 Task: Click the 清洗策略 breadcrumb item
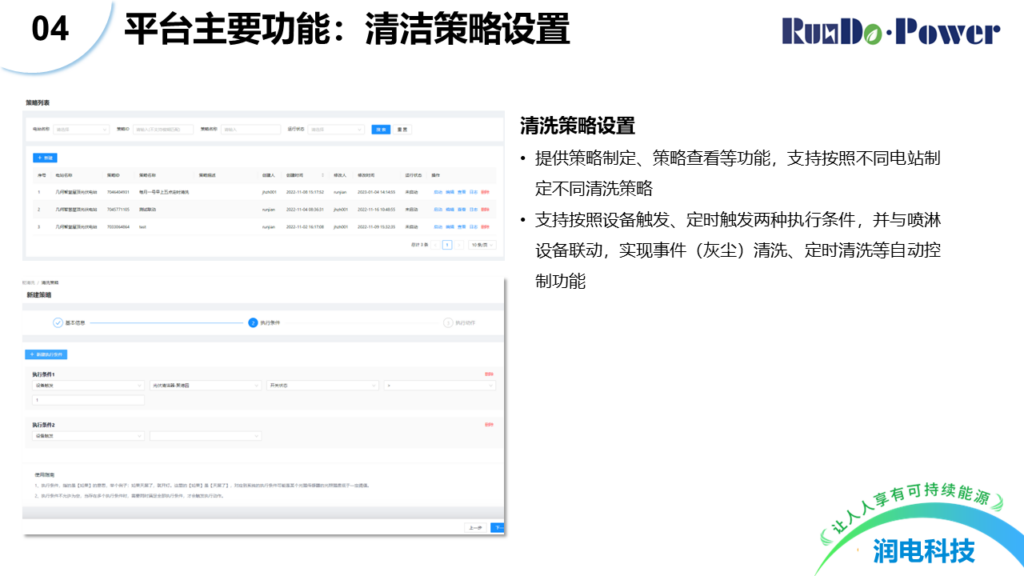(x=50, y=283)
